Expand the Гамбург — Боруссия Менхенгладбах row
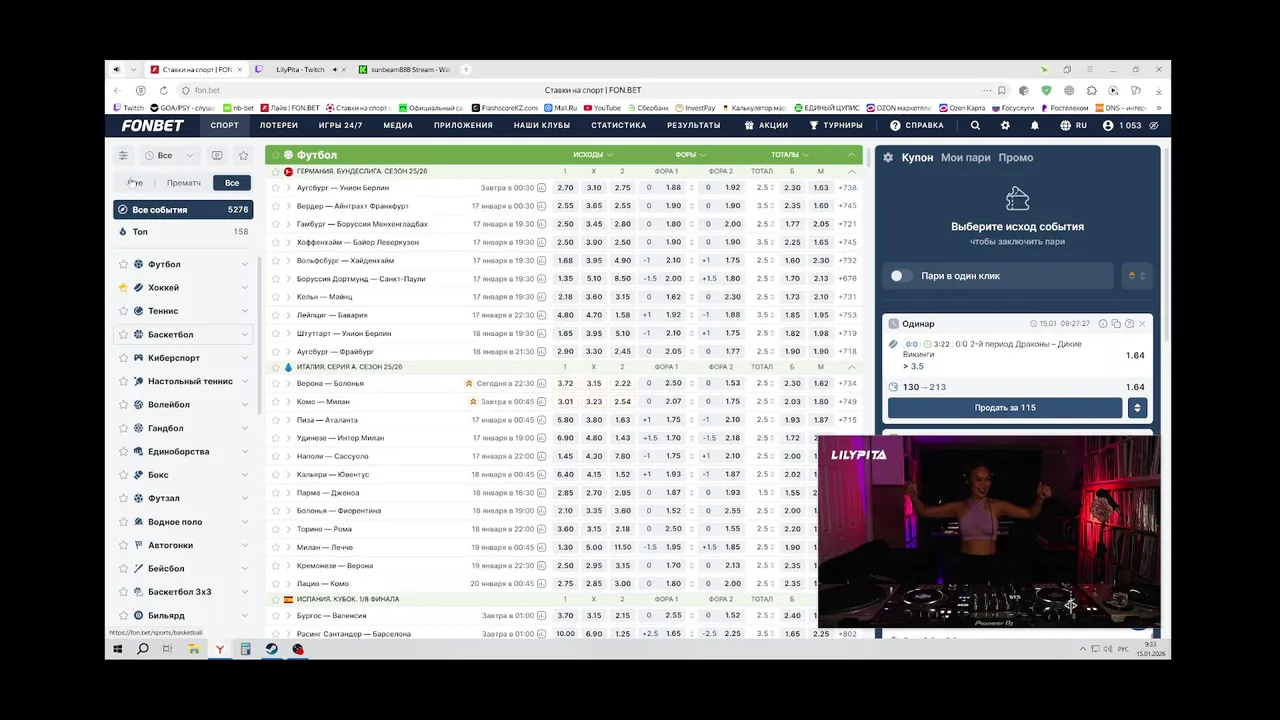Screen dimensions: 1280x720 pos(288,224)
